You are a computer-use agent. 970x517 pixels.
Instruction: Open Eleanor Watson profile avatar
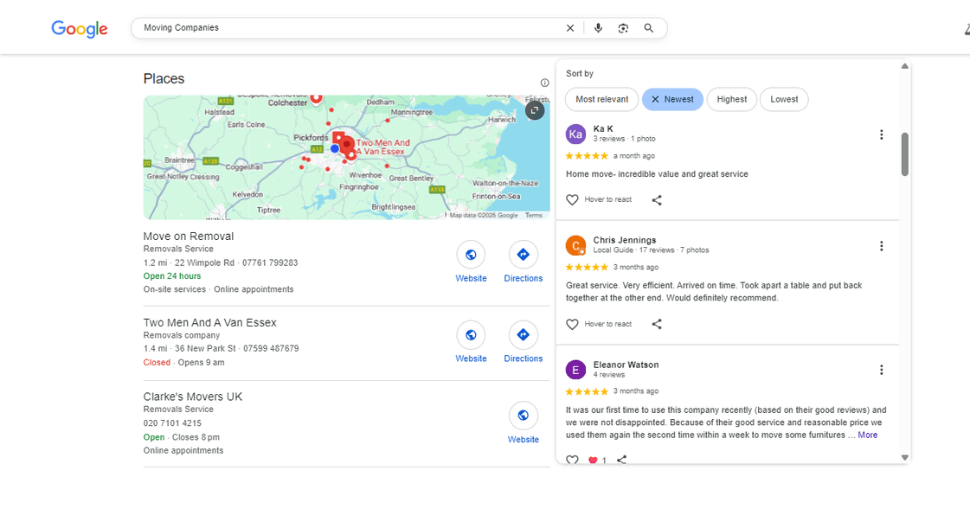pyautogui.click(x=575, y=370)
